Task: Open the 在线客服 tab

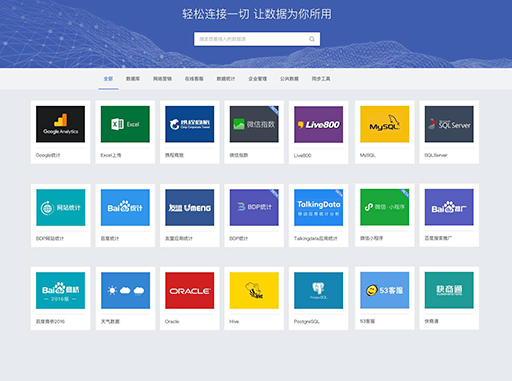Action: tap(194, 79)
